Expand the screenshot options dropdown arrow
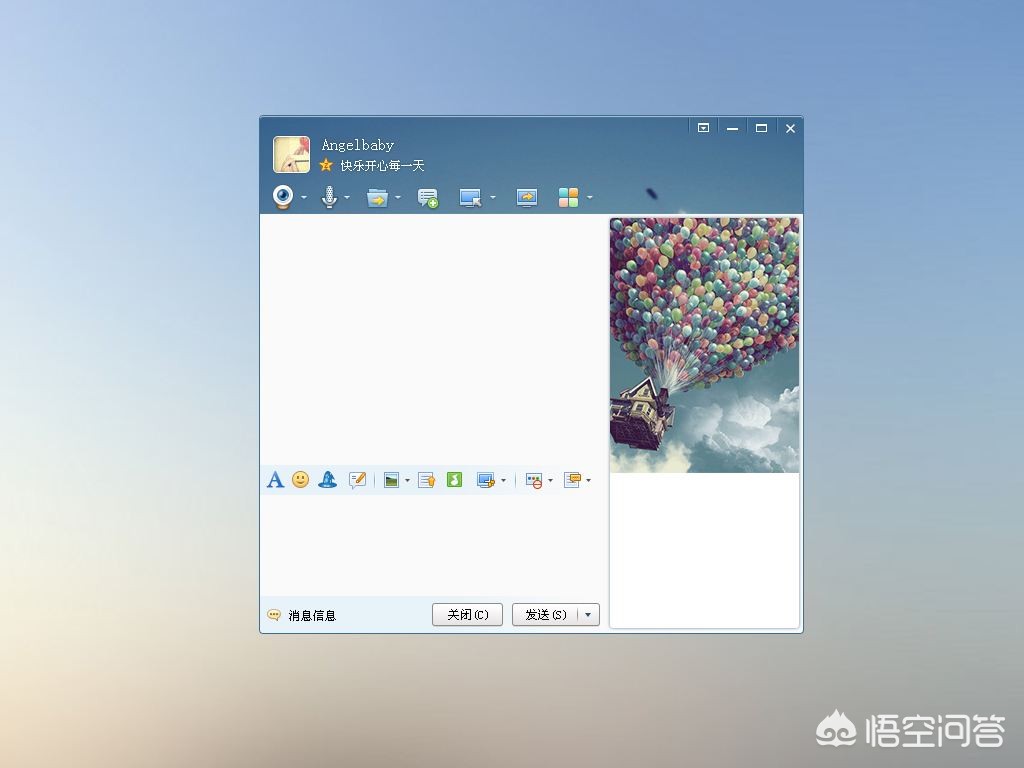1024x768 pixels. [x=503, y=481]
